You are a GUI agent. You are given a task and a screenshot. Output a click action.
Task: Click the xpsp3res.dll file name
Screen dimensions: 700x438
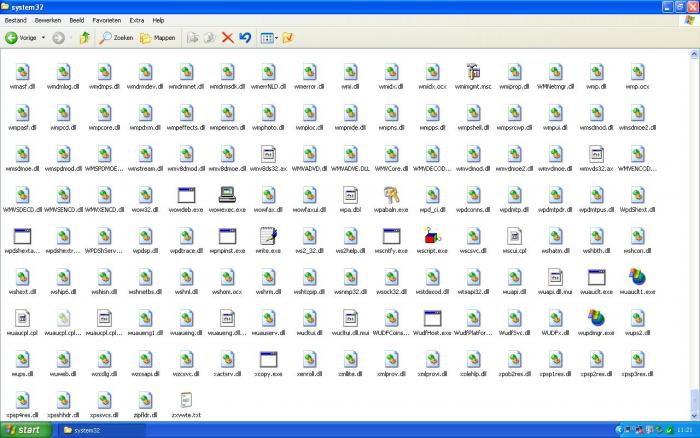637,374
